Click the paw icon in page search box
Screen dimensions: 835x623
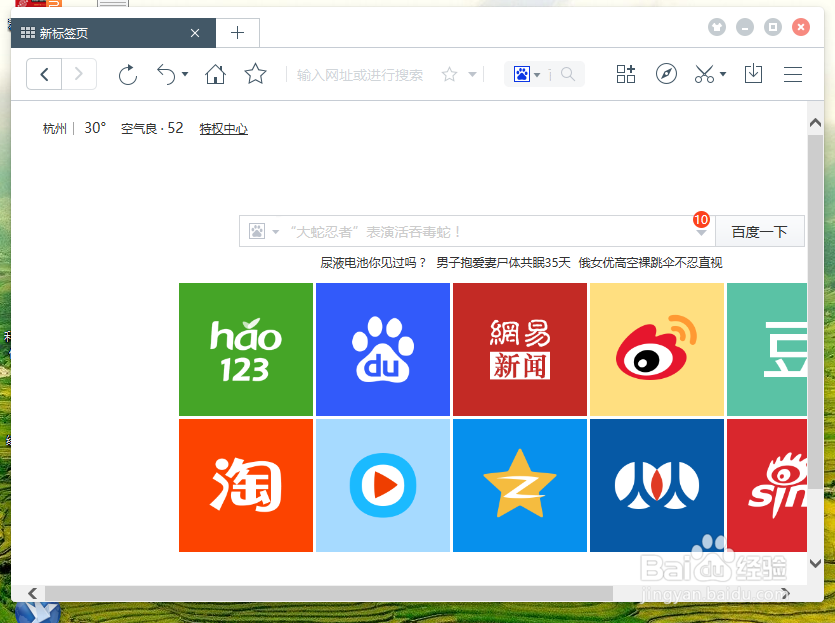[x=257, y=232]
